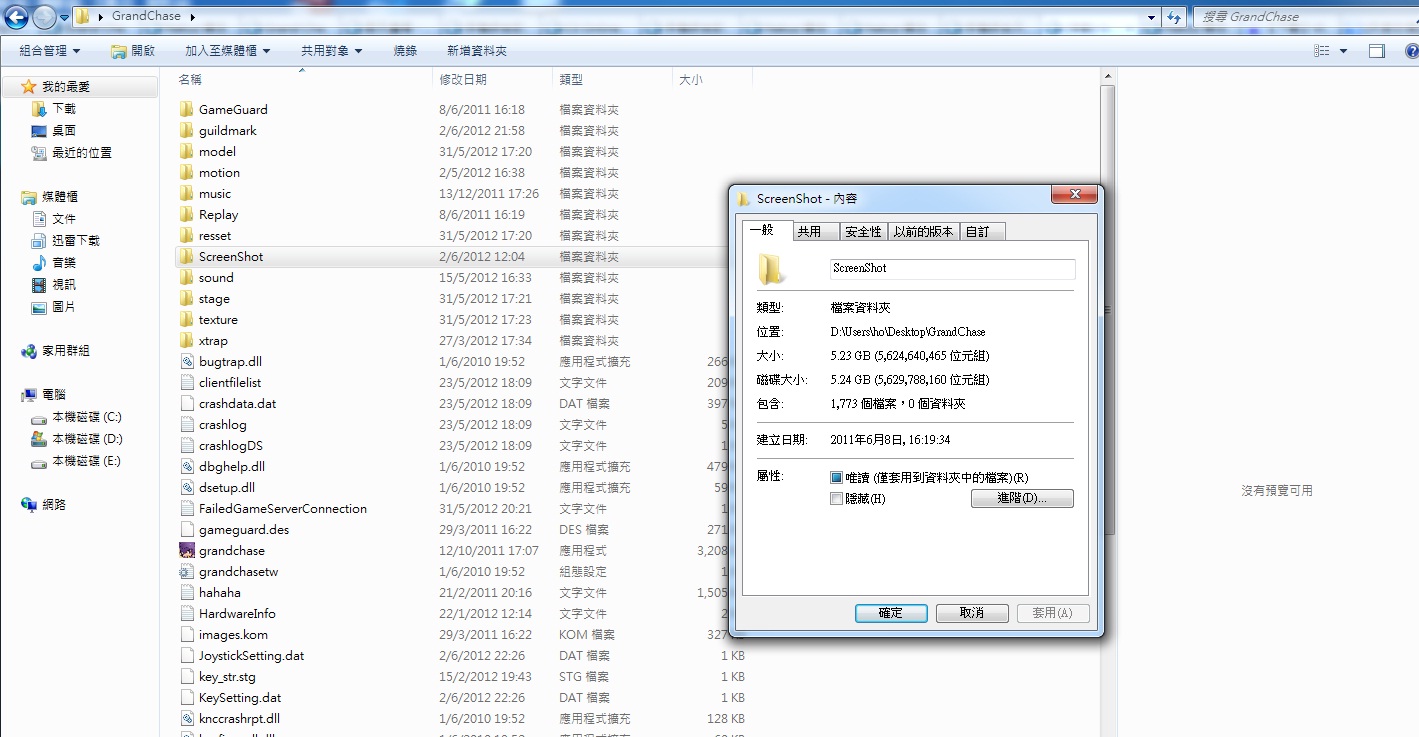Toggle the 唯讀 read-only checkbox

click(x=837, y=478)
